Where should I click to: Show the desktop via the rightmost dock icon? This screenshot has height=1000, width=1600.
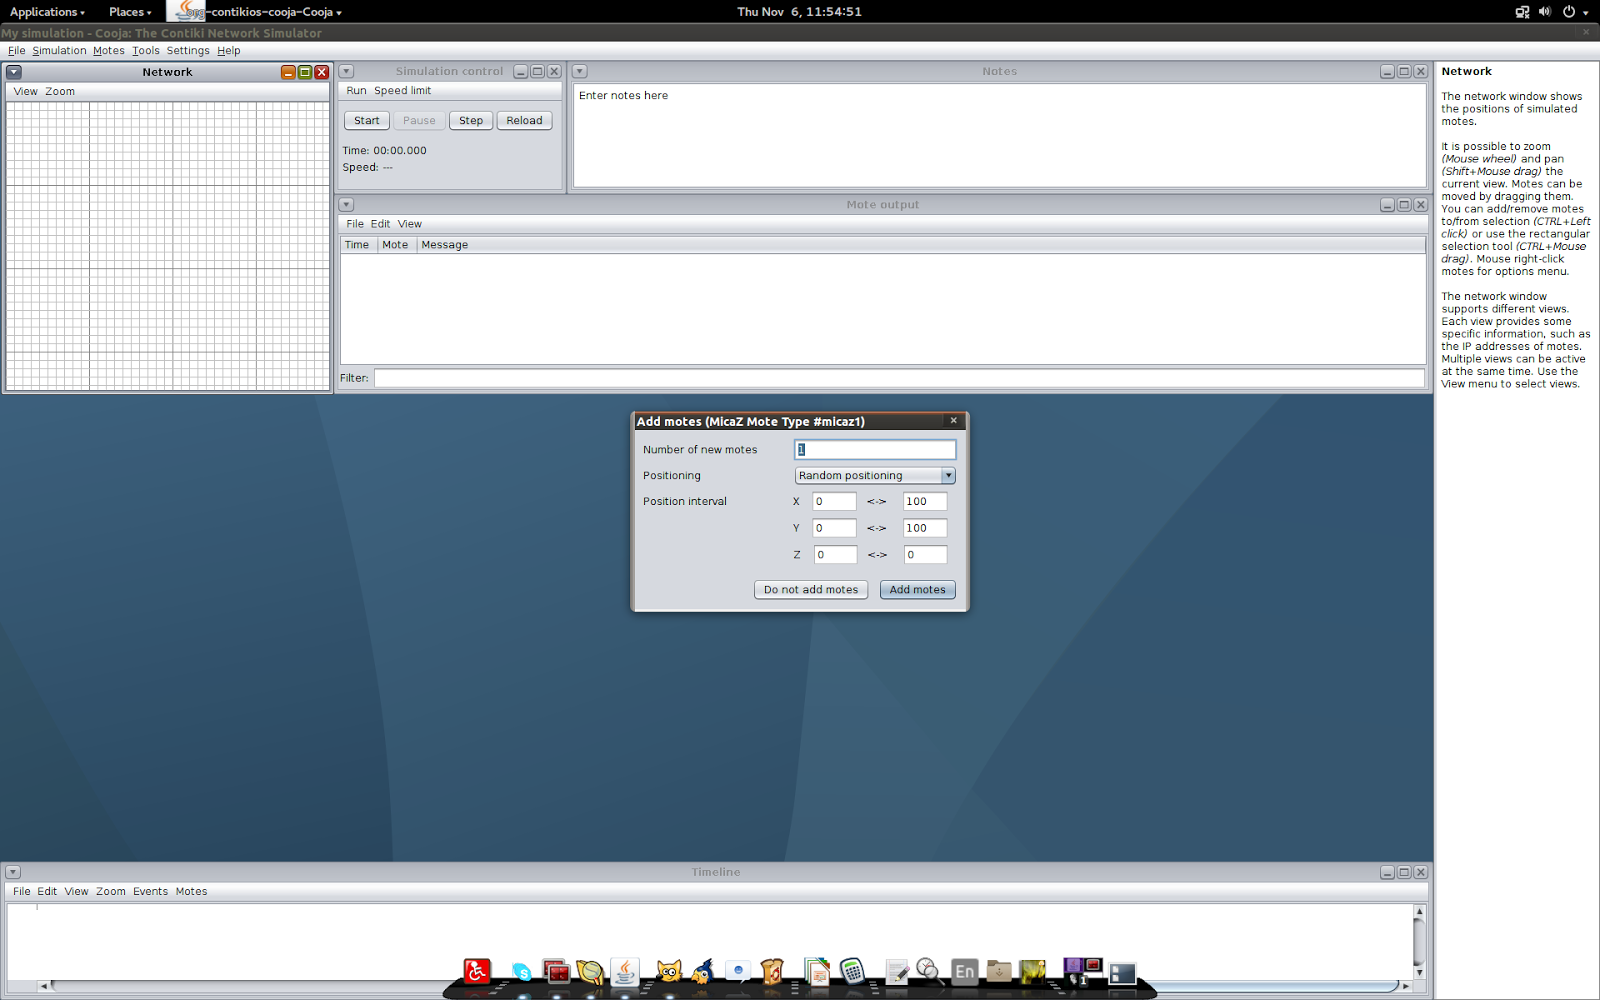coord(1122,973)
